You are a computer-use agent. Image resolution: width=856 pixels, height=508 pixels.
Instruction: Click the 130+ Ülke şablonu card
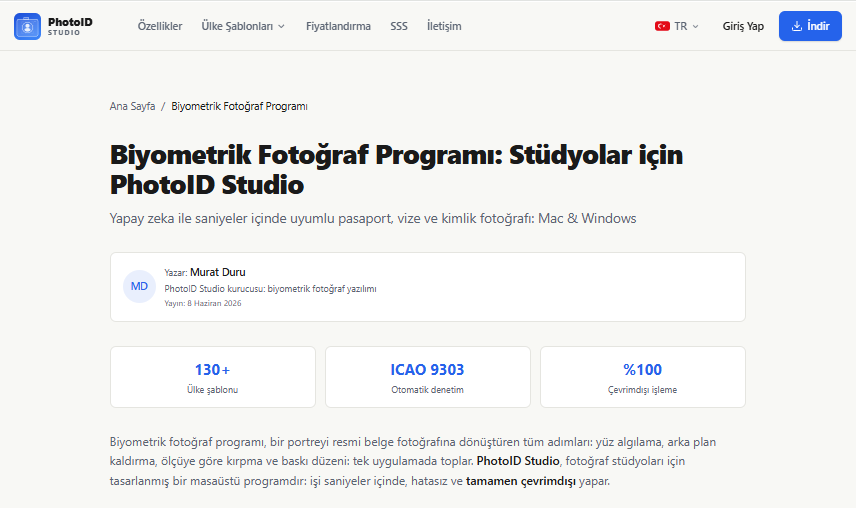[213, 377]
